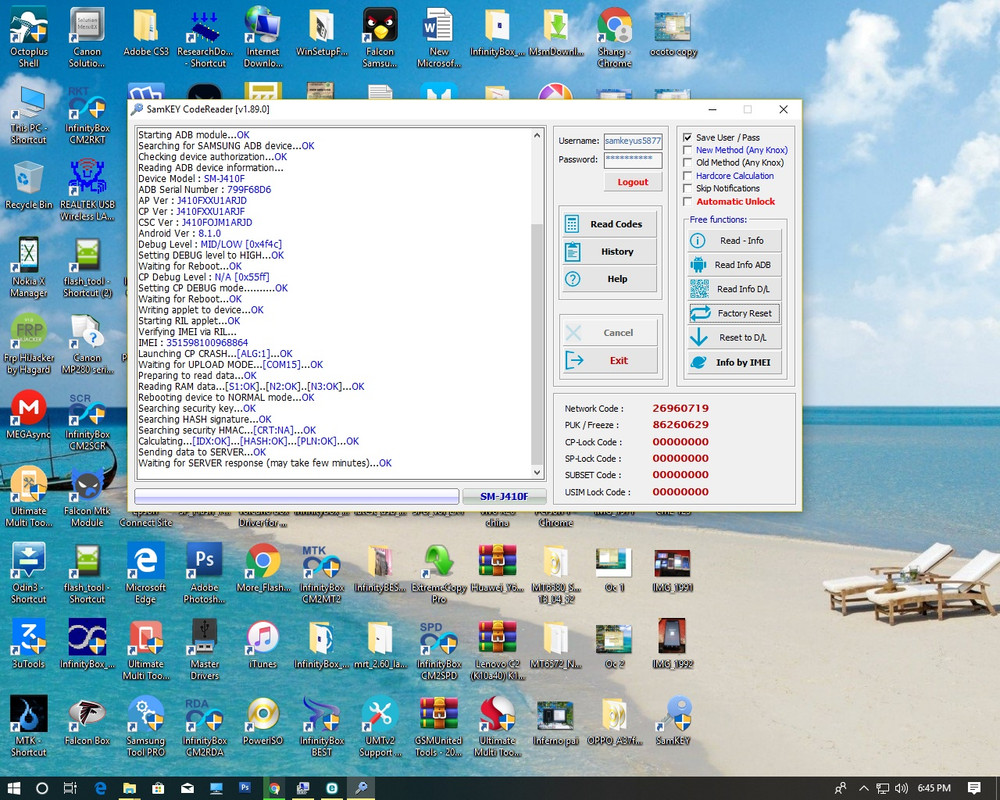
Task: Open the History button in SamKEY
Action: pos(609,251)
